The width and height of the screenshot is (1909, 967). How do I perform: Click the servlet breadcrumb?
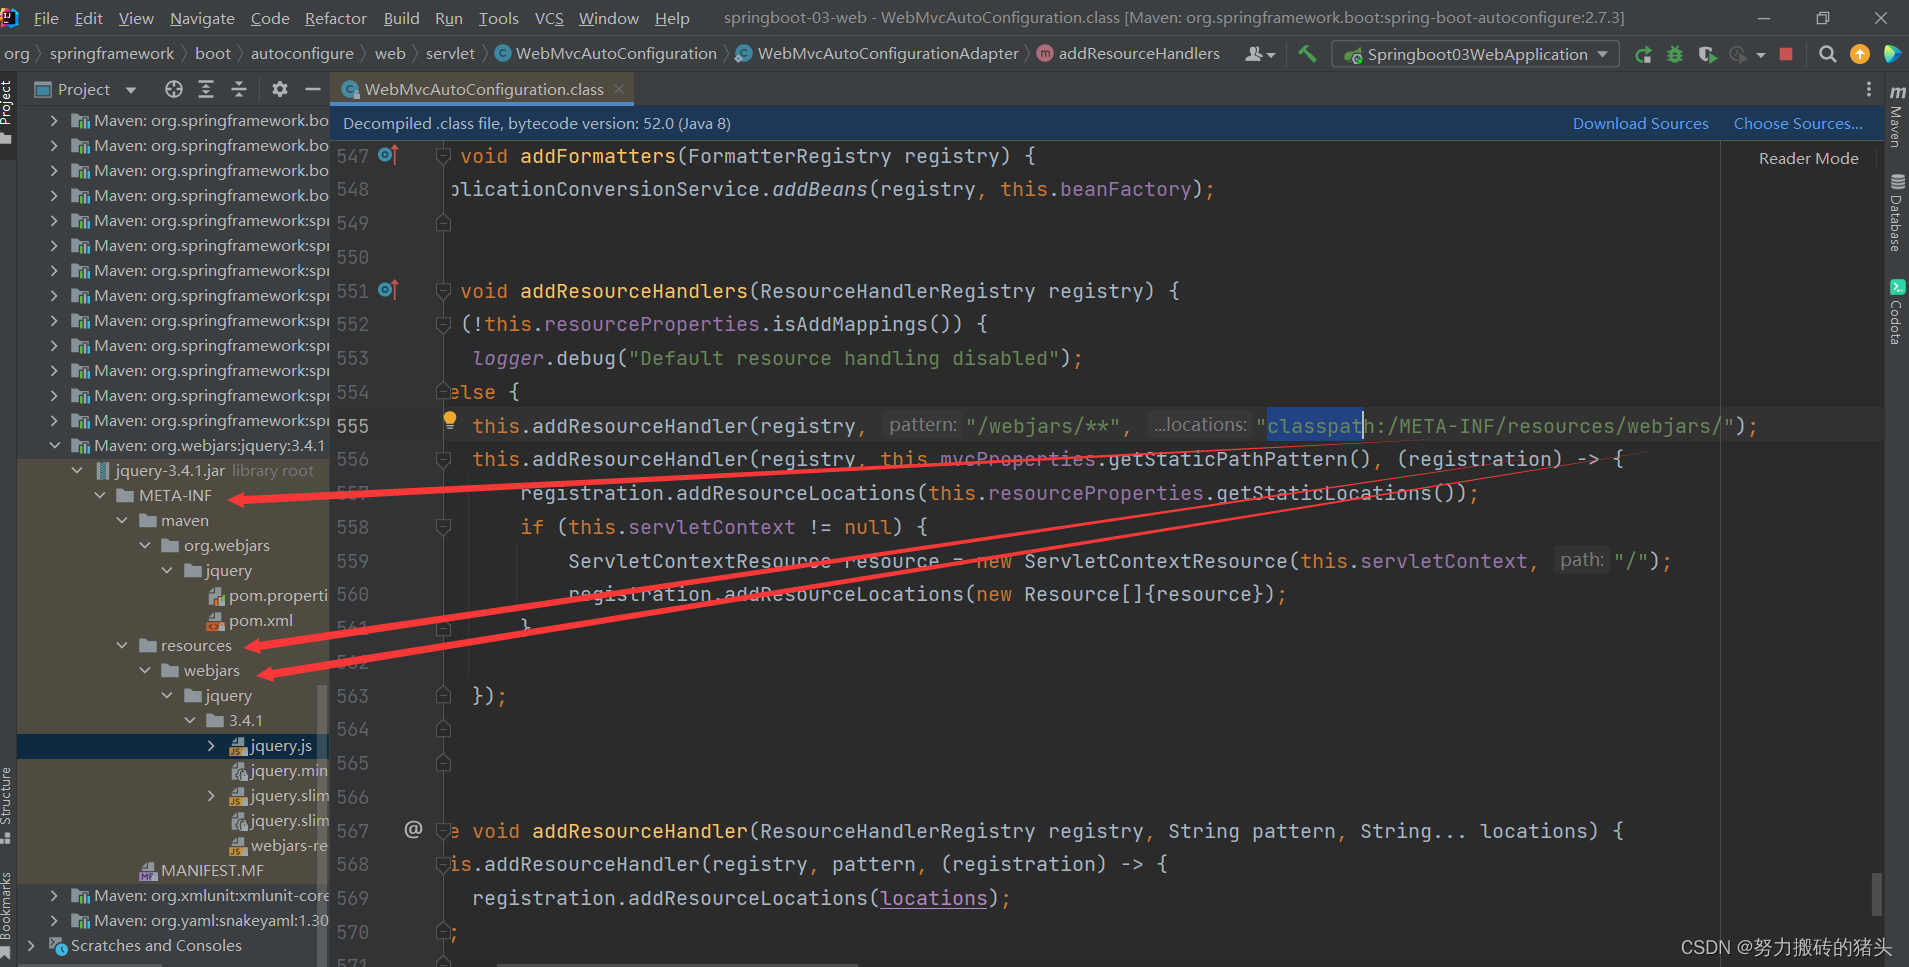[450, 53]
